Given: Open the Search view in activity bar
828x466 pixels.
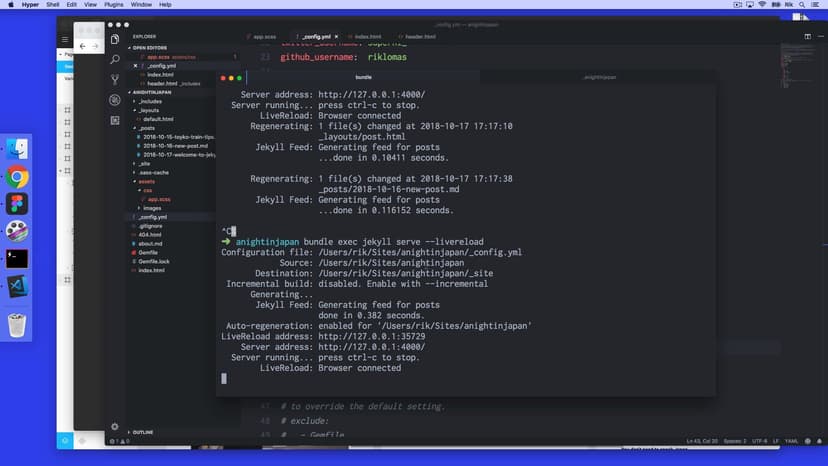Looking at the screenshot, I should point(115,59).
